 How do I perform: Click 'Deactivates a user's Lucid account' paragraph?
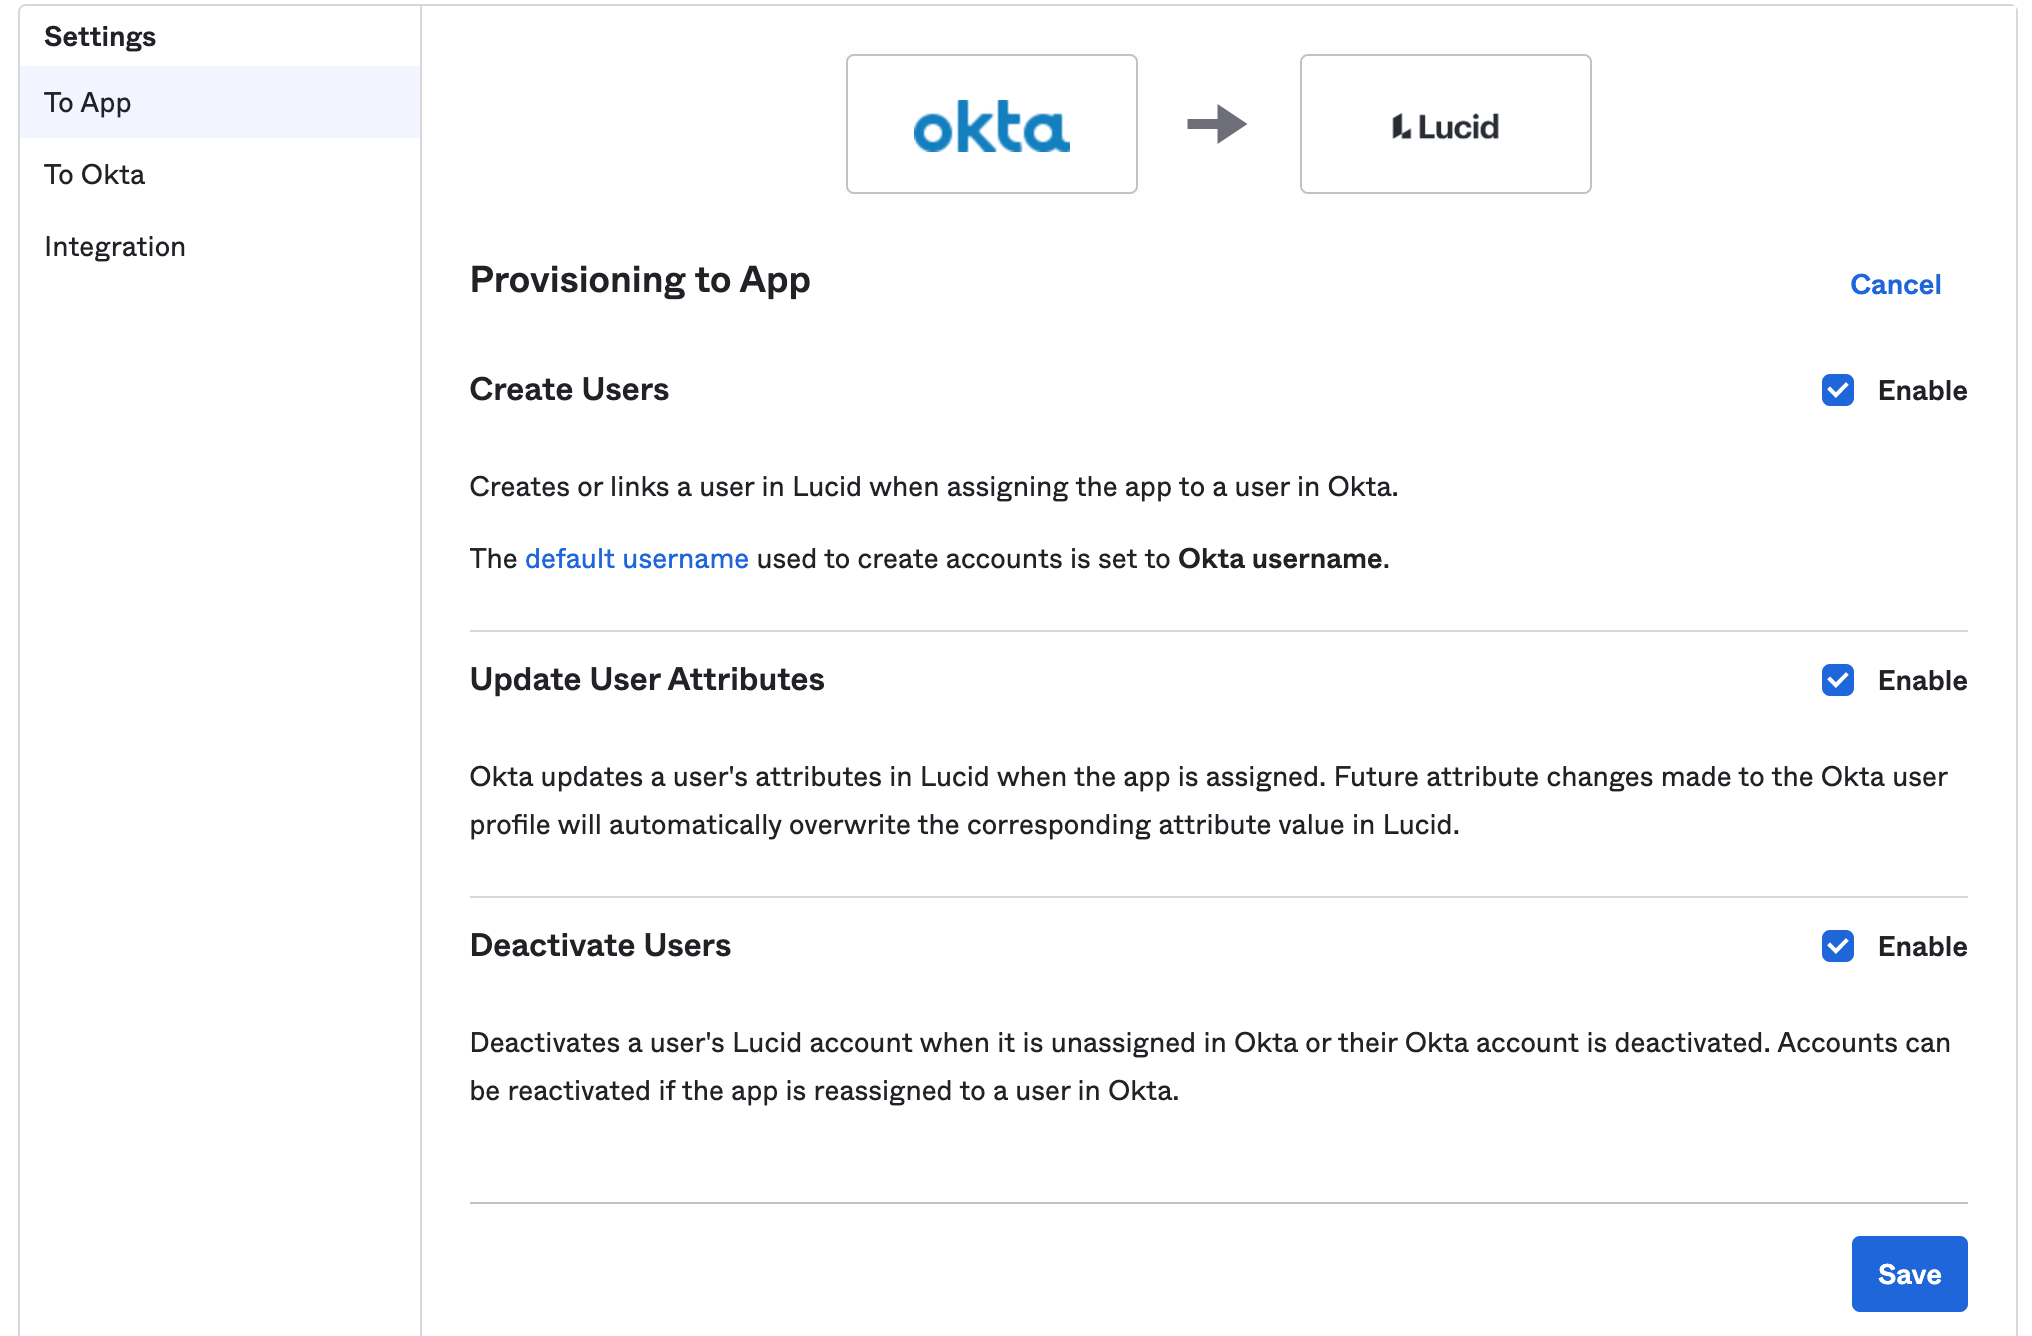point(1210,1067)
